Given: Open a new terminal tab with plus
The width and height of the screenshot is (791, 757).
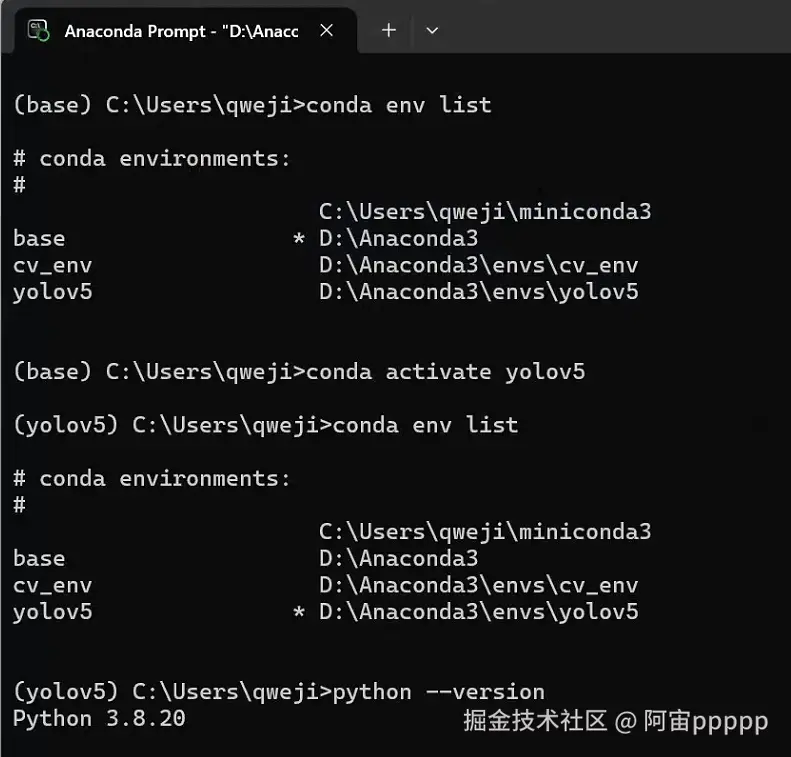Looking at the screenshot, I should coord(388,30).
